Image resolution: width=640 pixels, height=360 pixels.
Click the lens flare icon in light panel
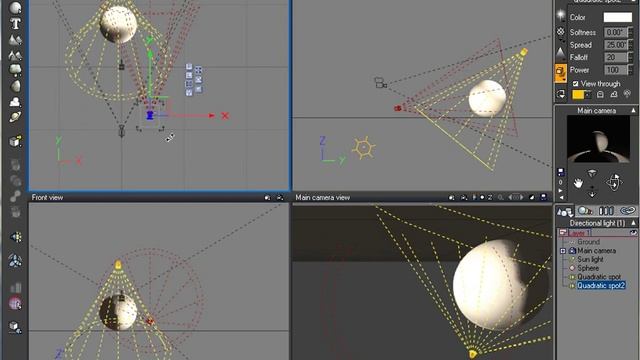561,15
